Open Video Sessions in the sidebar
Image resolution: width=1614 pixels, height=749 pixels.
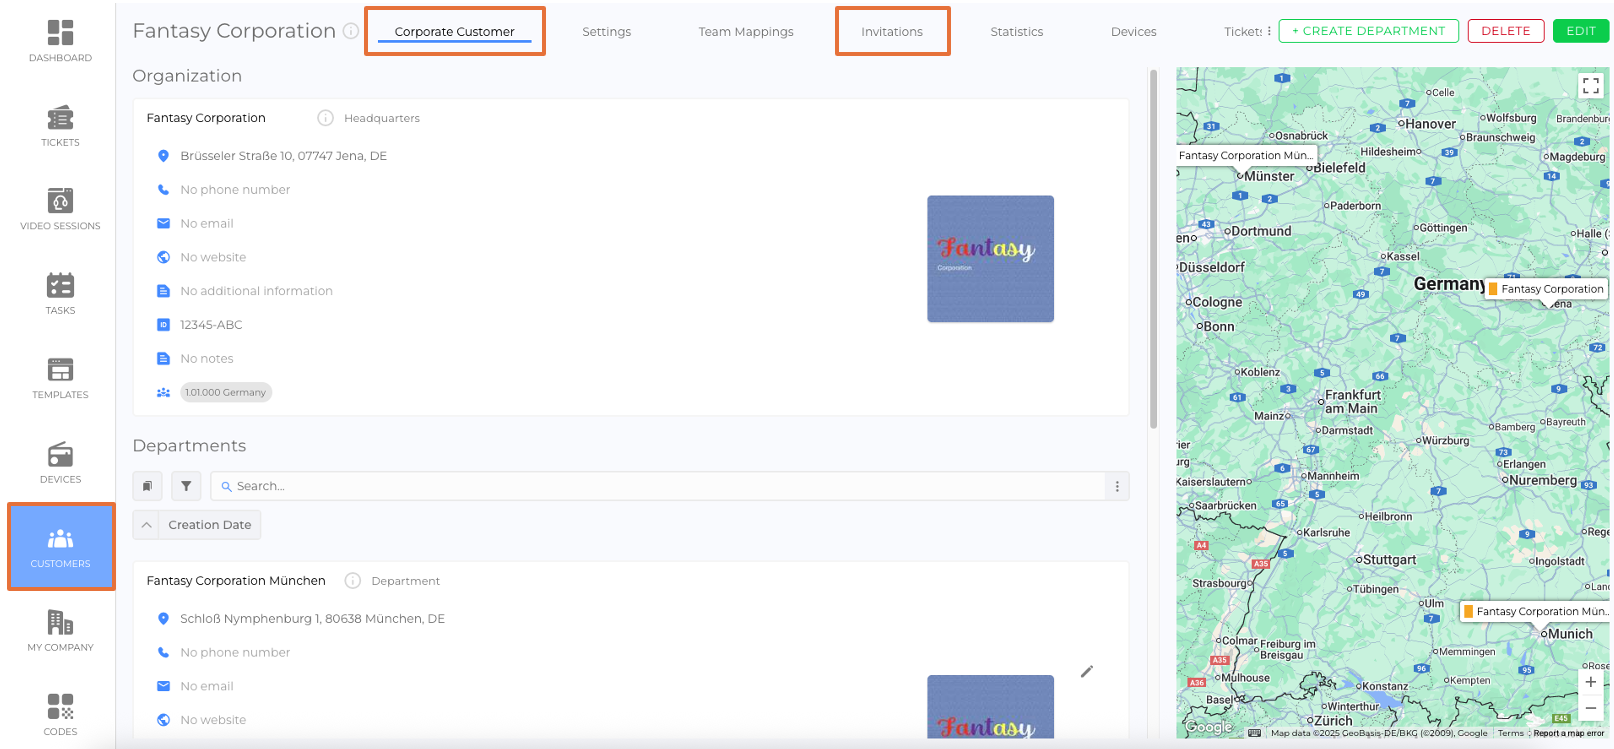coord(60,210)
